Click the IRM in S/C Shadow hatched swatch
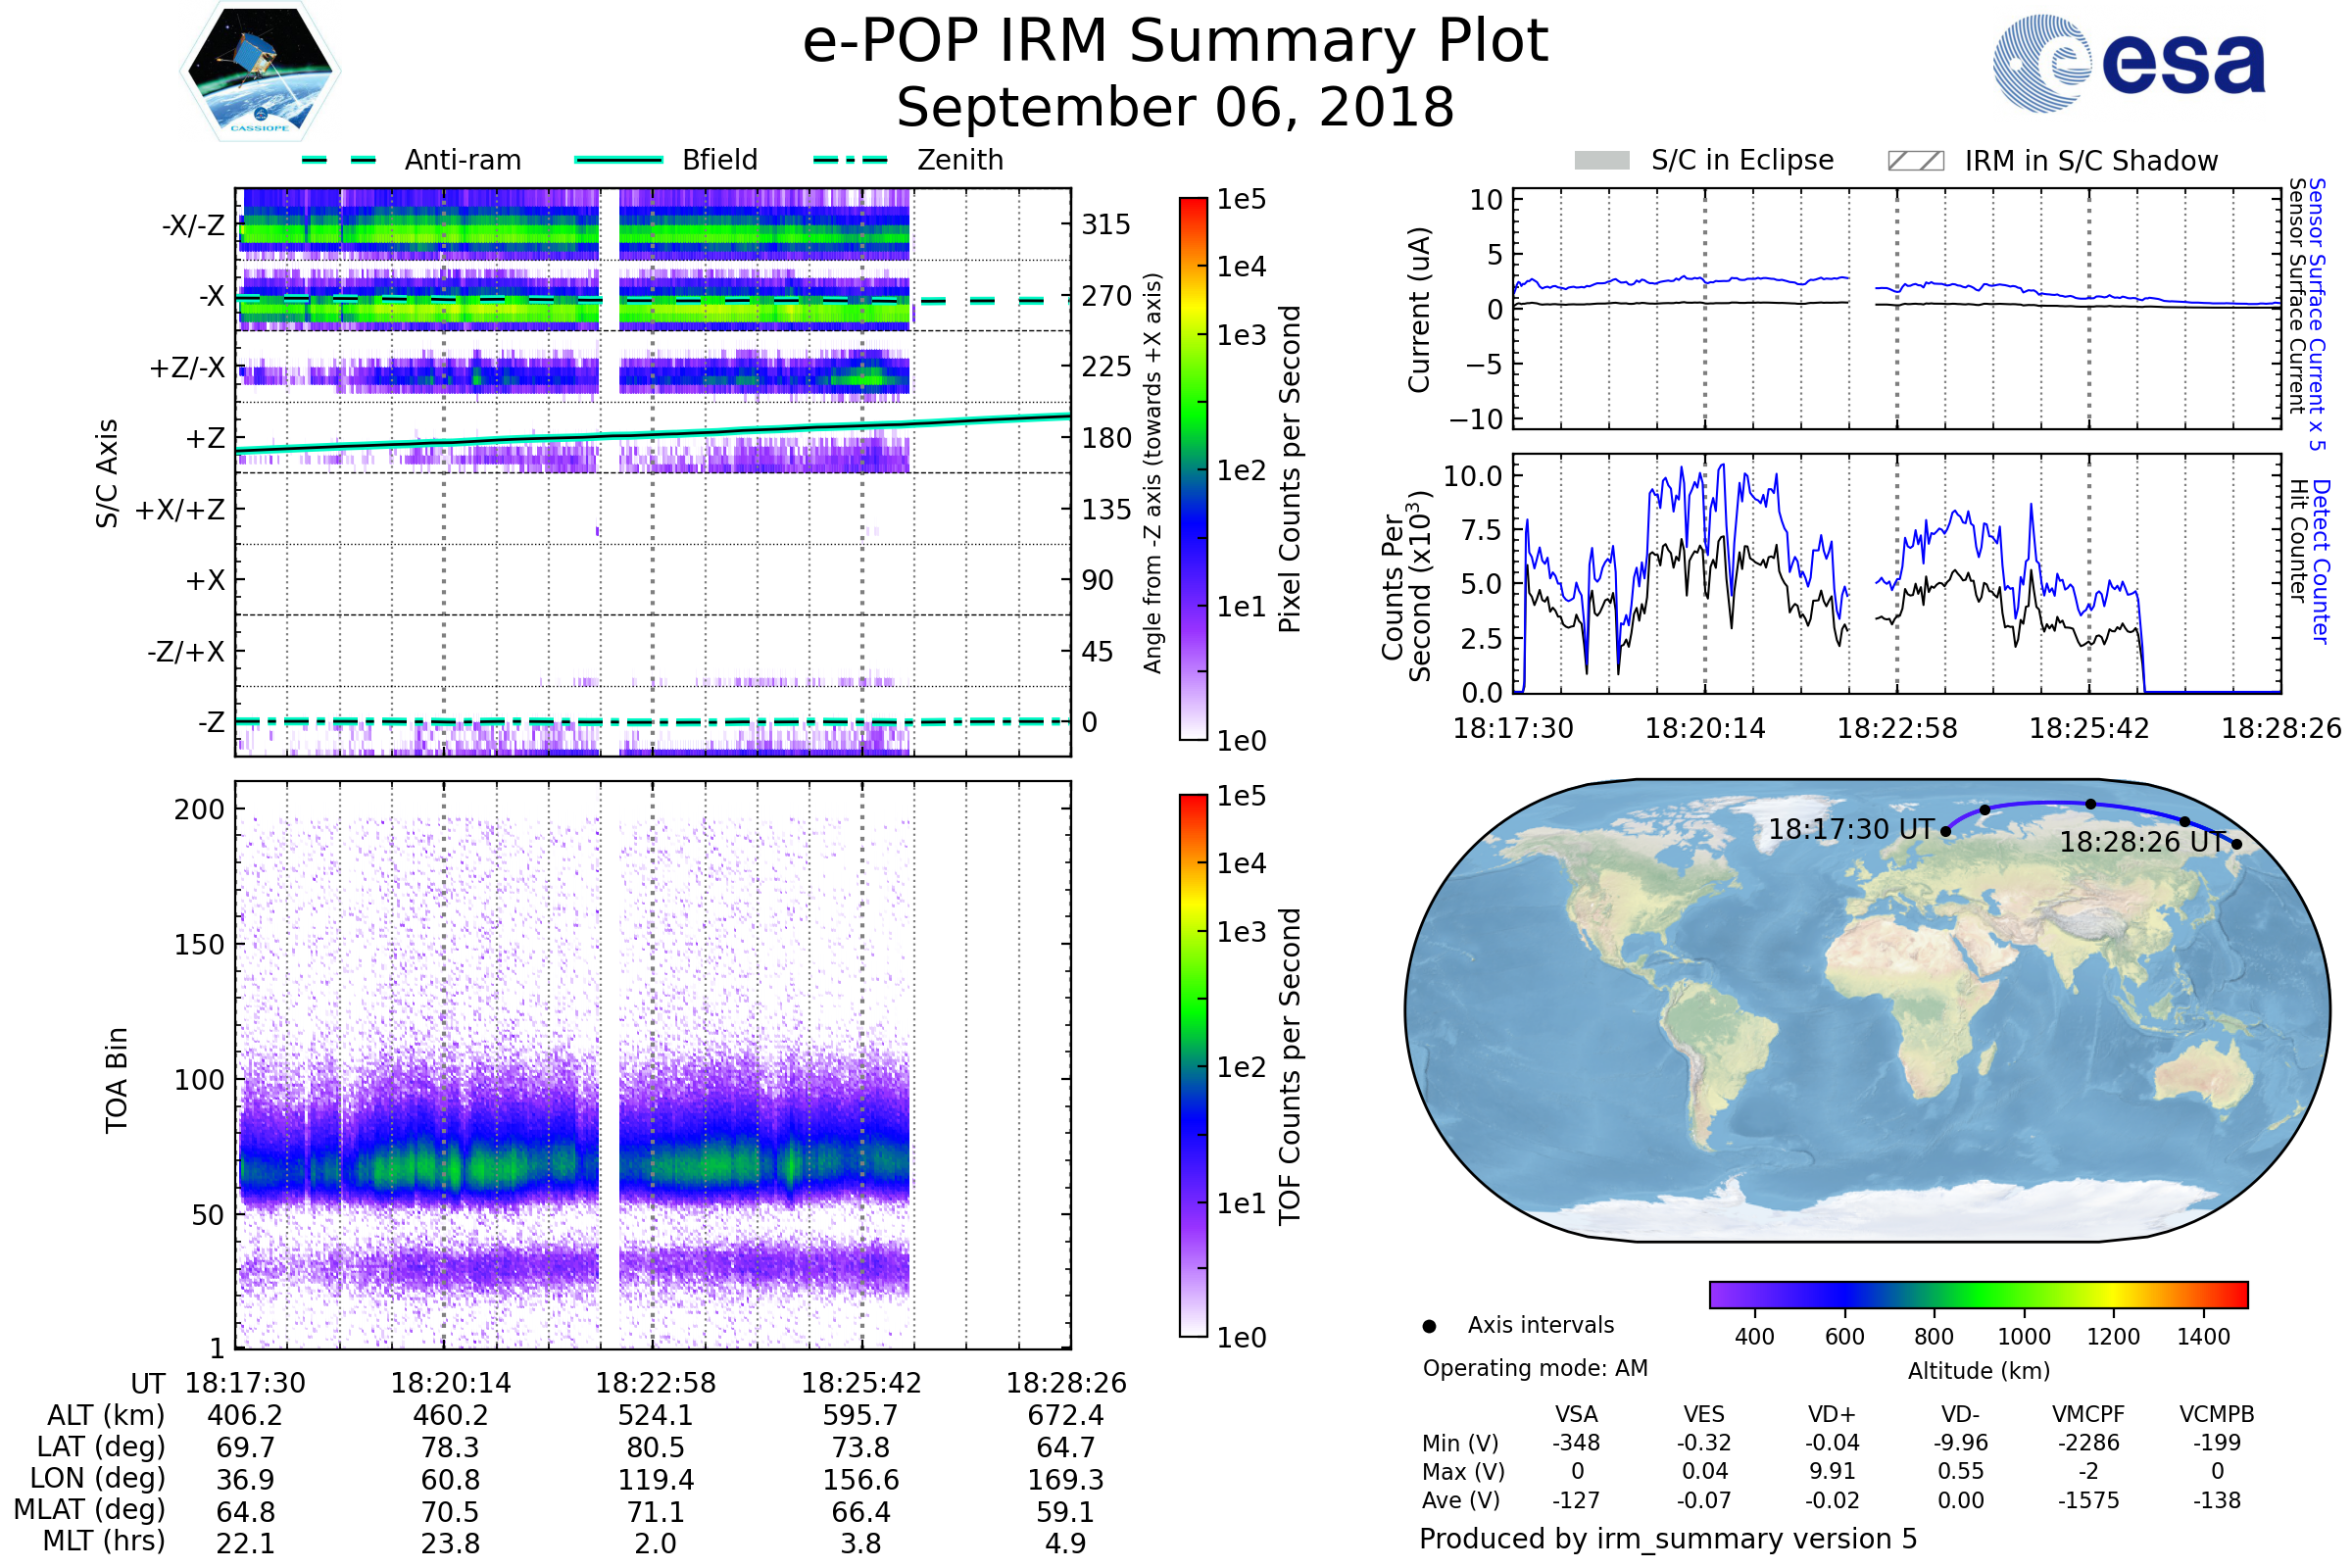Screen dimensions: 2352x1568 tap(1915, 161)
